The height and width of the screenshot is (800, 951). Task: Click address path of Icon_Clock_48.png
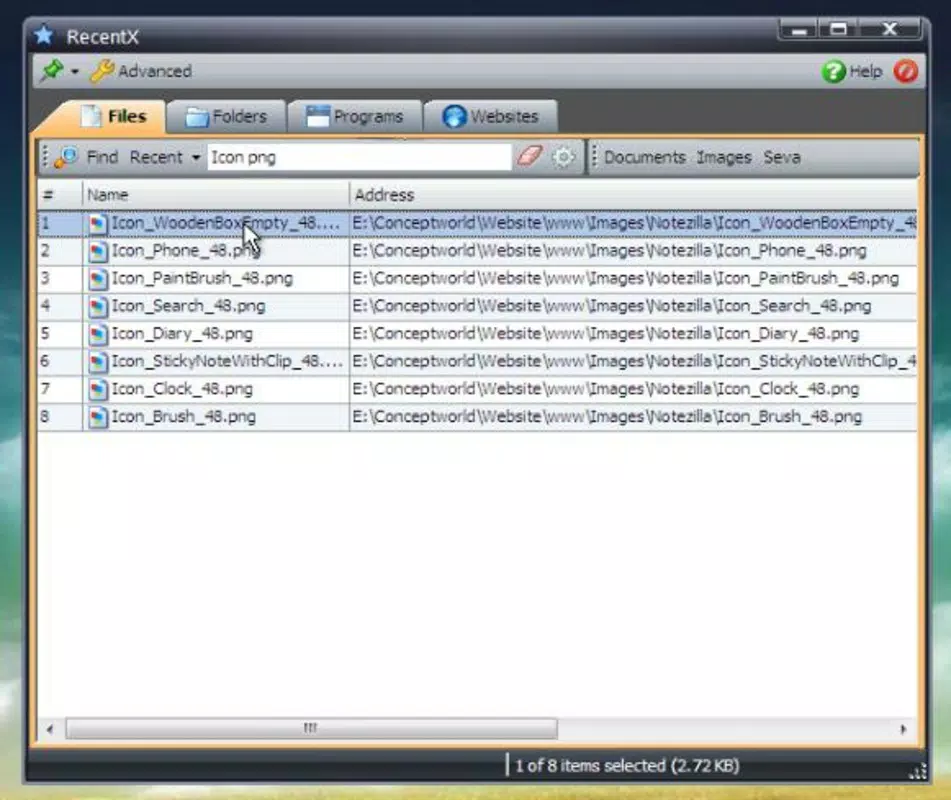pos(605,389)
